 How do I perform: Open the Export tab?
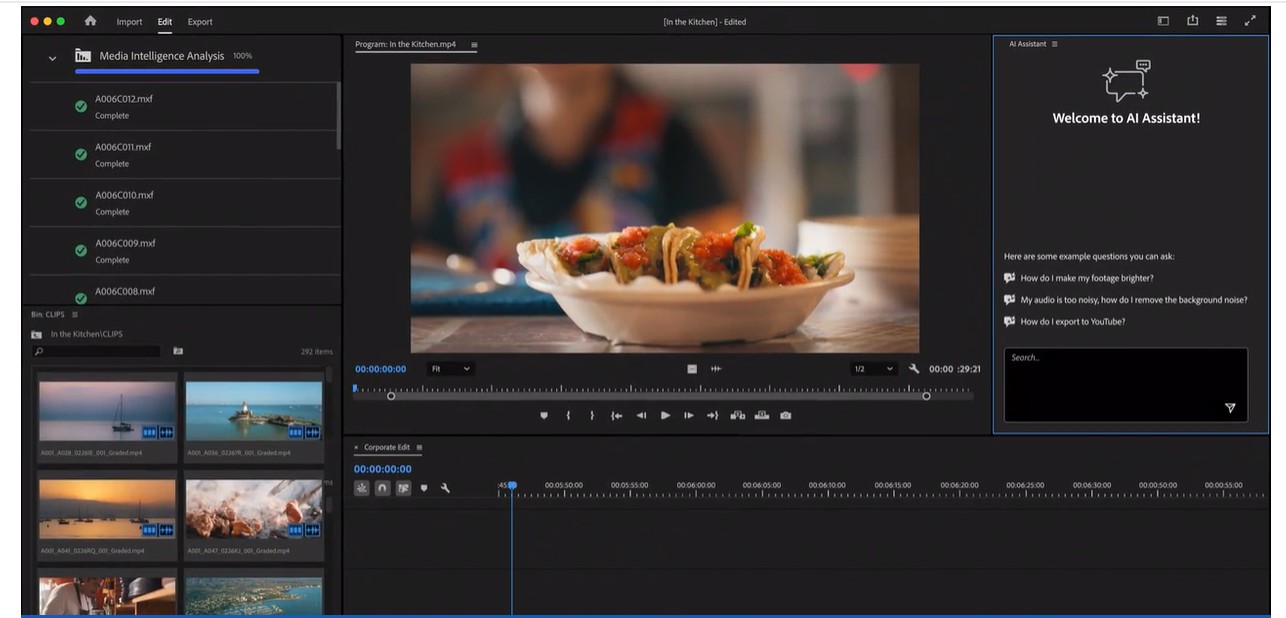click(200, 22)
